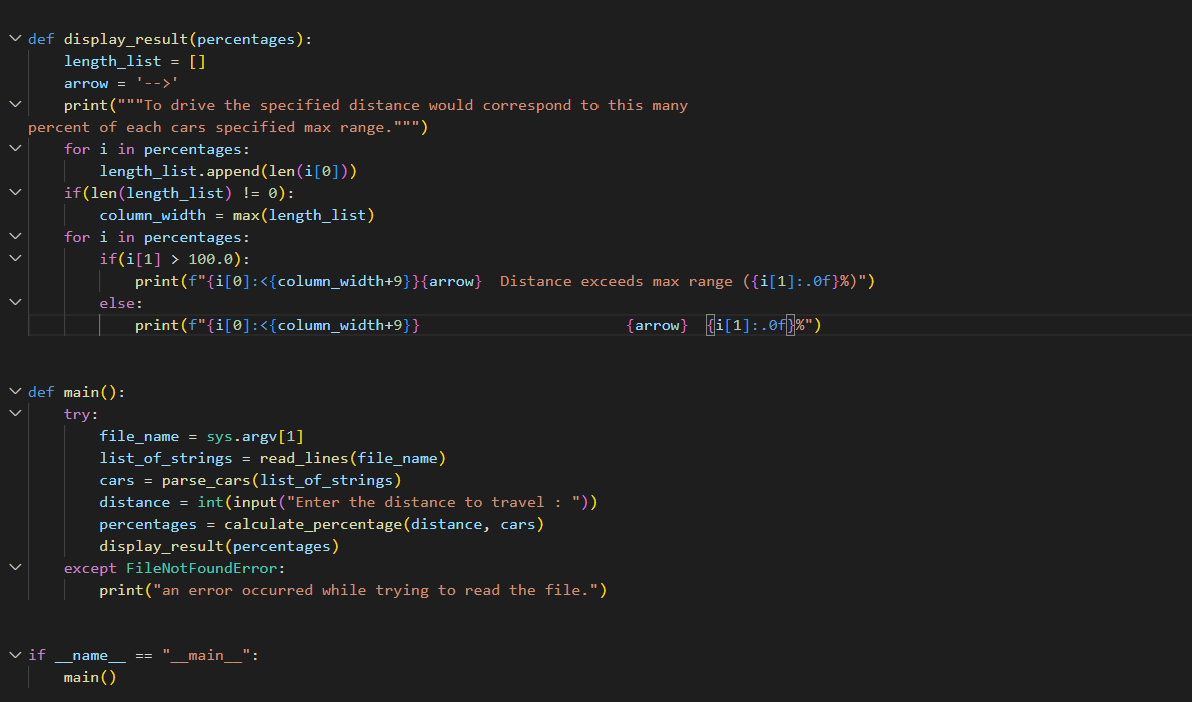Screen dimensions: 1192x702
Task: Click the 'Distance exceeds max range' string
Action: (616, 281)
